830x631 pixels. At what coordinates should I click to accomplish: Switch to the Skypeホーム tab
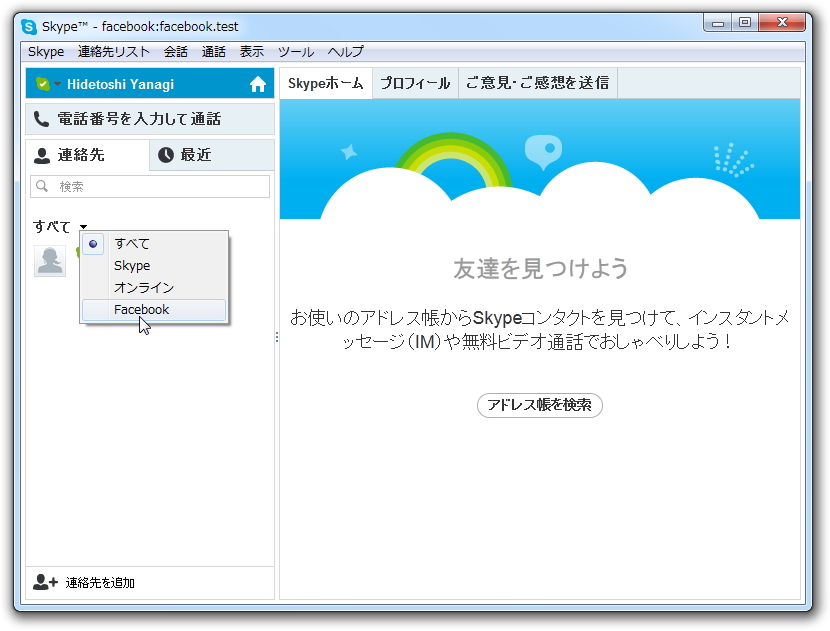coord(328,83)
